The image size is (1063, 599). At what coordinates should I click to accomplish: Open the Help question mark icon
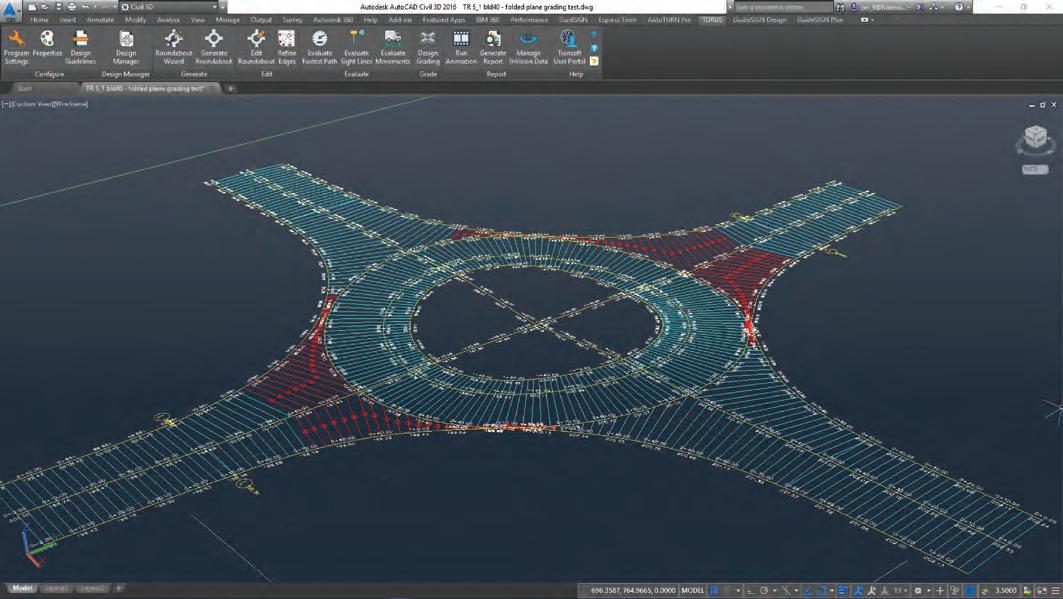959,7
